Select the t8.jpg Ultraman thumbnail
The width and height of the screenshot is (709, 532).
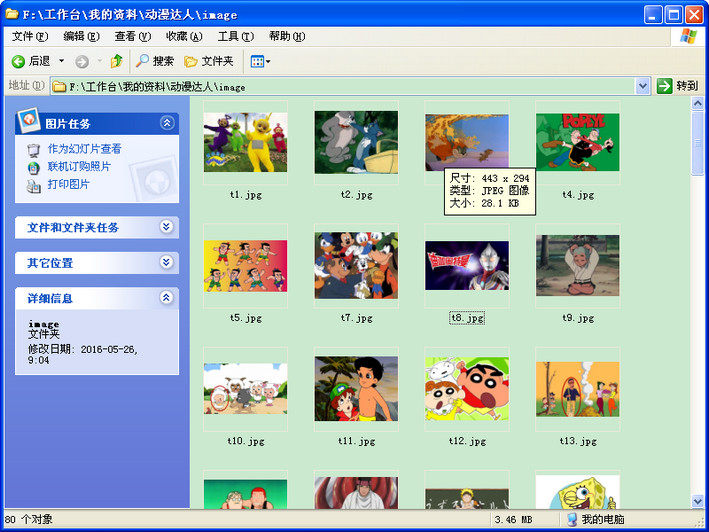pos(467,266)
